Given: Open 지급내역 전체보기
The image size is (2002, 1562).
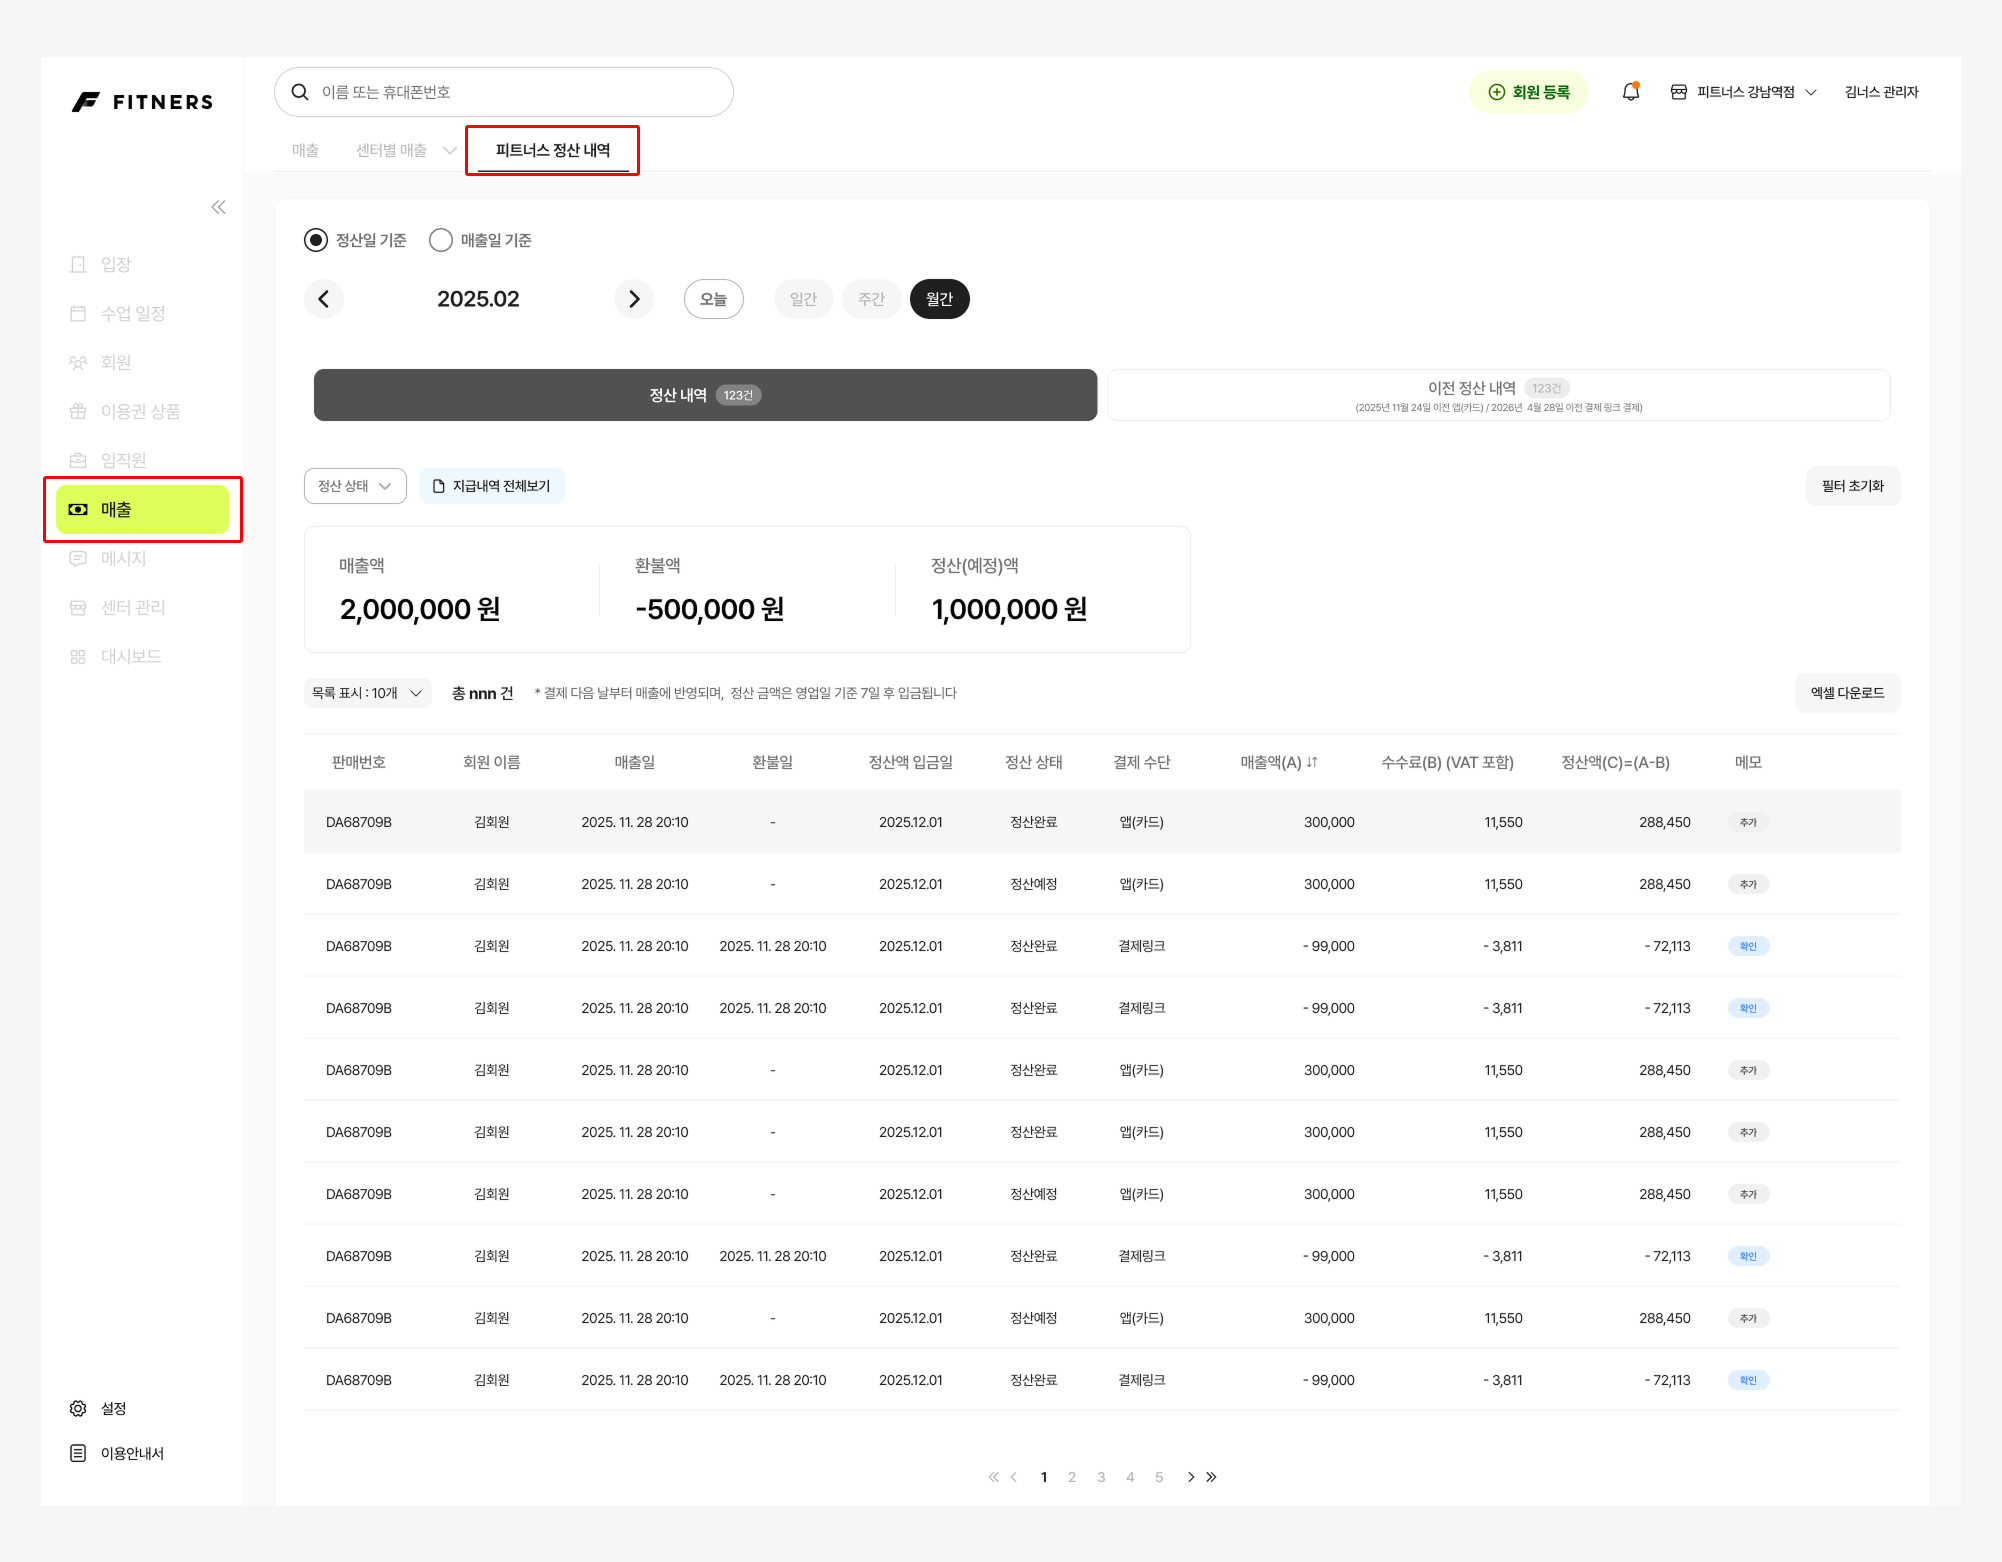Looking at the screenshot, I should 492,486.
